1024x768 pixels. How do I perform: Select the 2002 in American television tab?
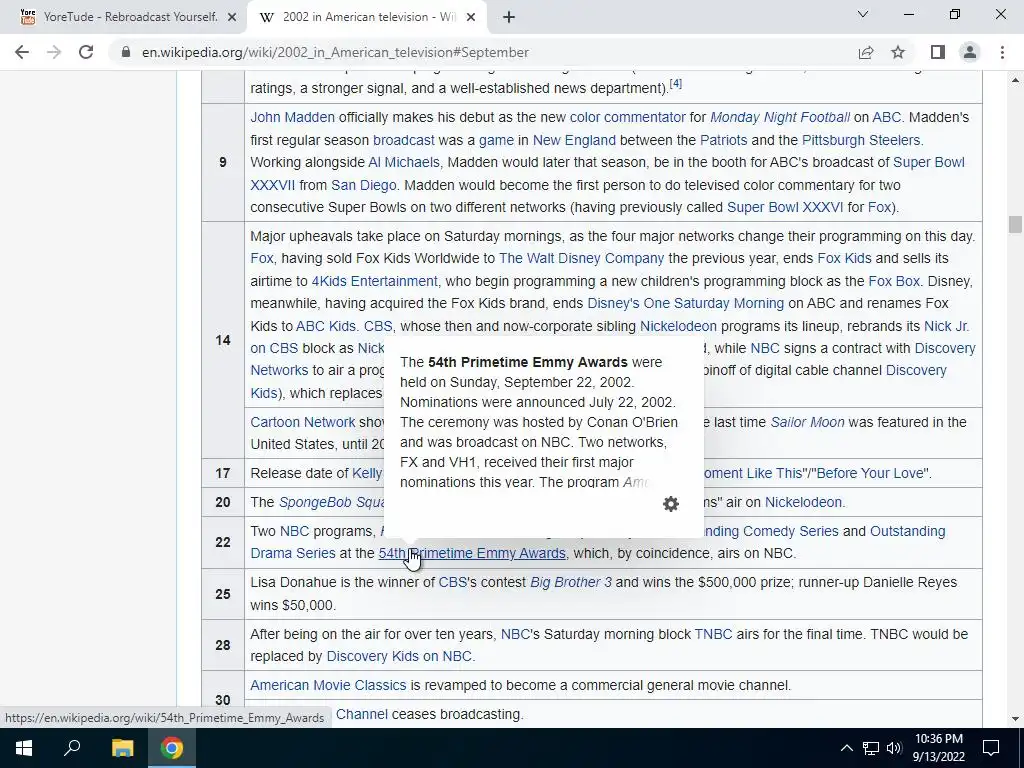(x=366, y=18)
